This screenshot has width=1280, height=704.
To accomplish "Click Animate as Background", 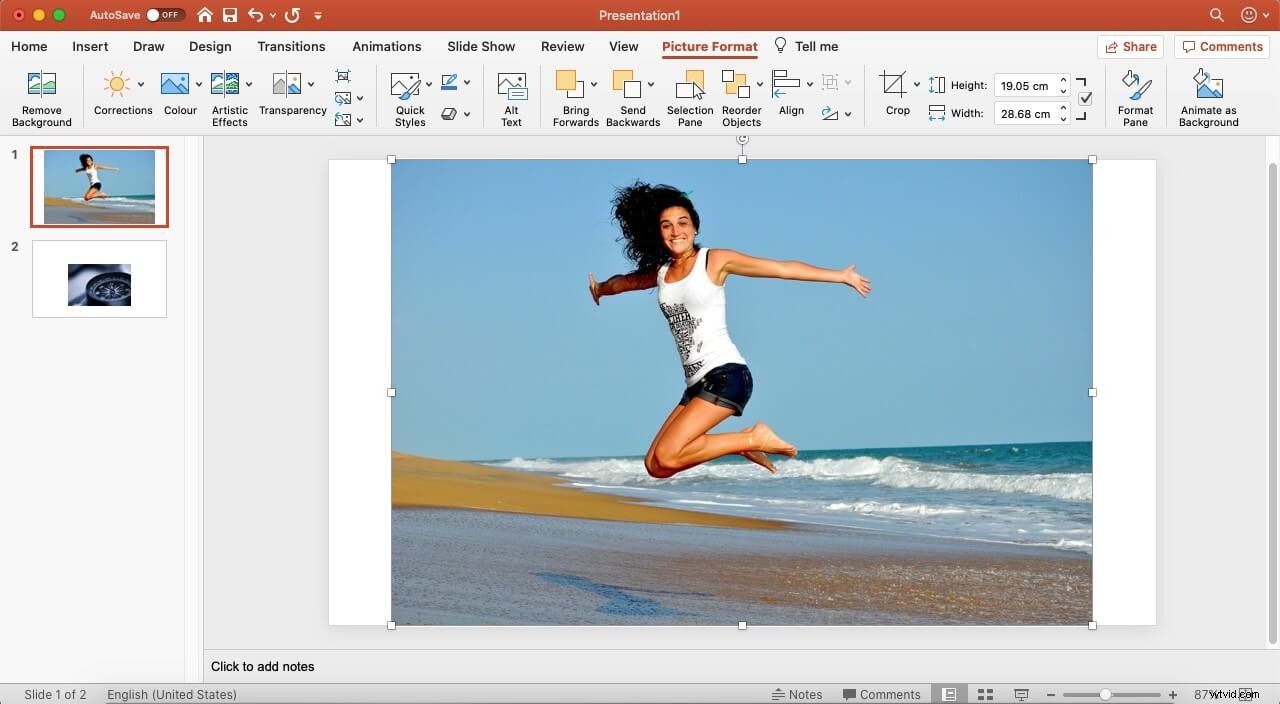I will [x=1208, y=95].
